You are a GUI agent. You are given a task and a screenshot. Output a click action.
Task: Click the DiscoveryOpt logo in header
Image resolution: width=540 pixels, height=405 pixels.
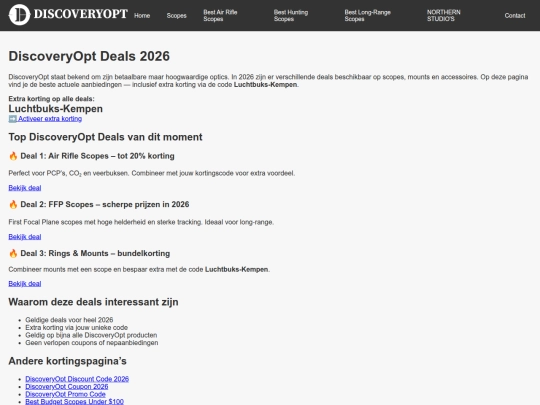click(x=68, y=14)
